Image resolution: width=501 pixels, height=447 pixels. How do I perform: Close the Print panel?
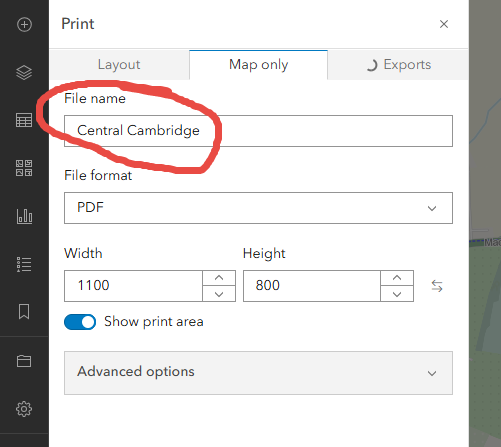(444, 24)
